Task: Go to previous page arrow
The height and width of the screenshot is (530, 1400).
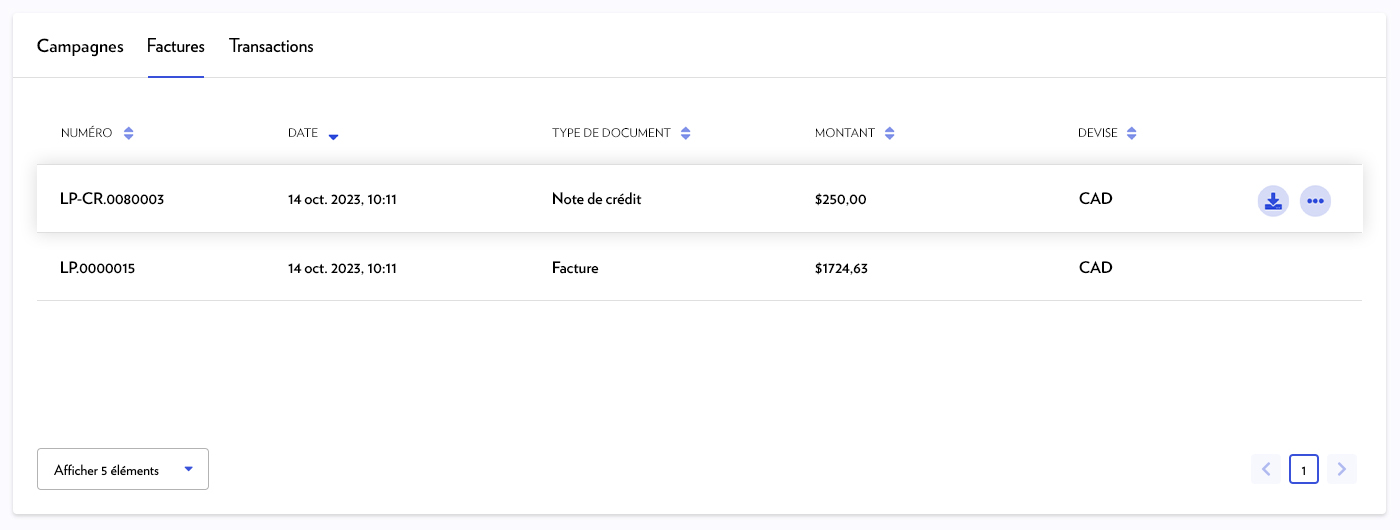Action: (1266, 469)
